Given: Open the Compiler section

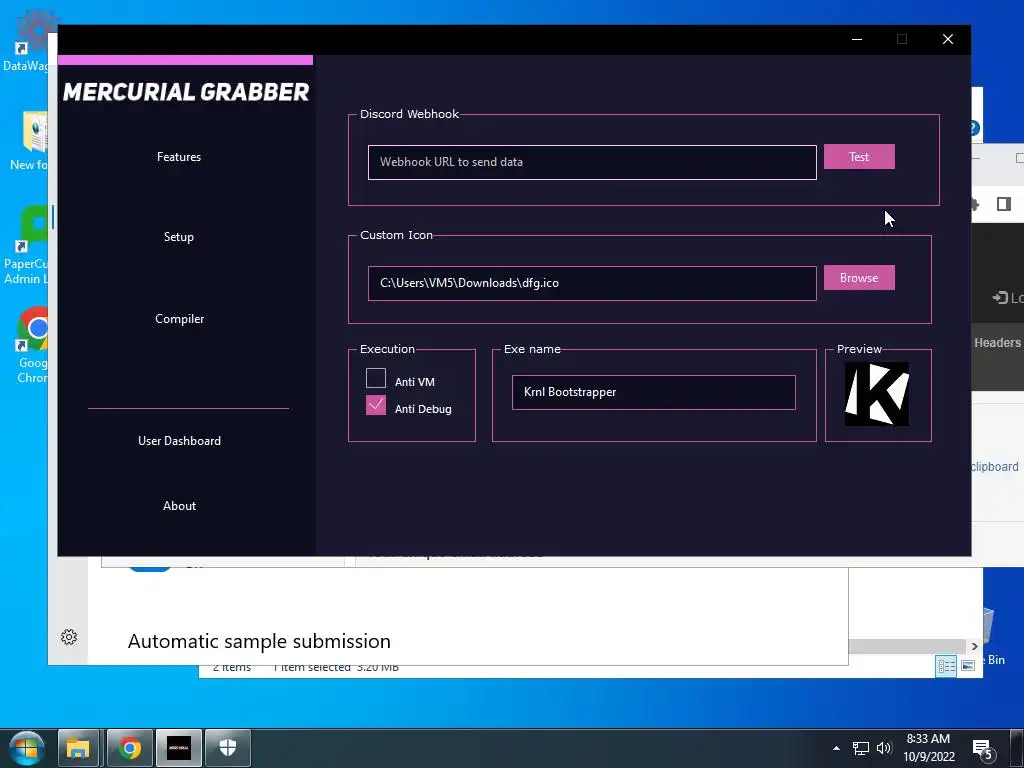Looking at the screenshot, I should coord(180,319).
